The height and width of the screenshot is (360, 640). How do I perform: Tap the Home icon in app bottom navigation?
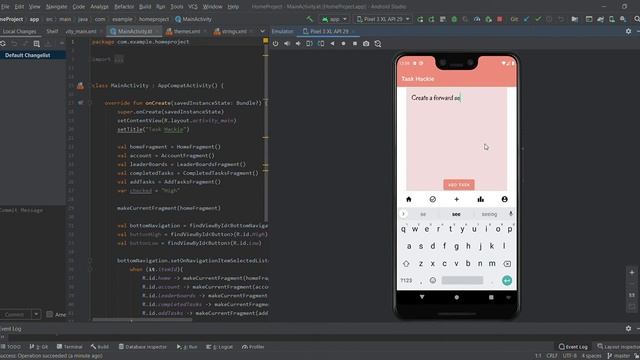click(409, 199)
